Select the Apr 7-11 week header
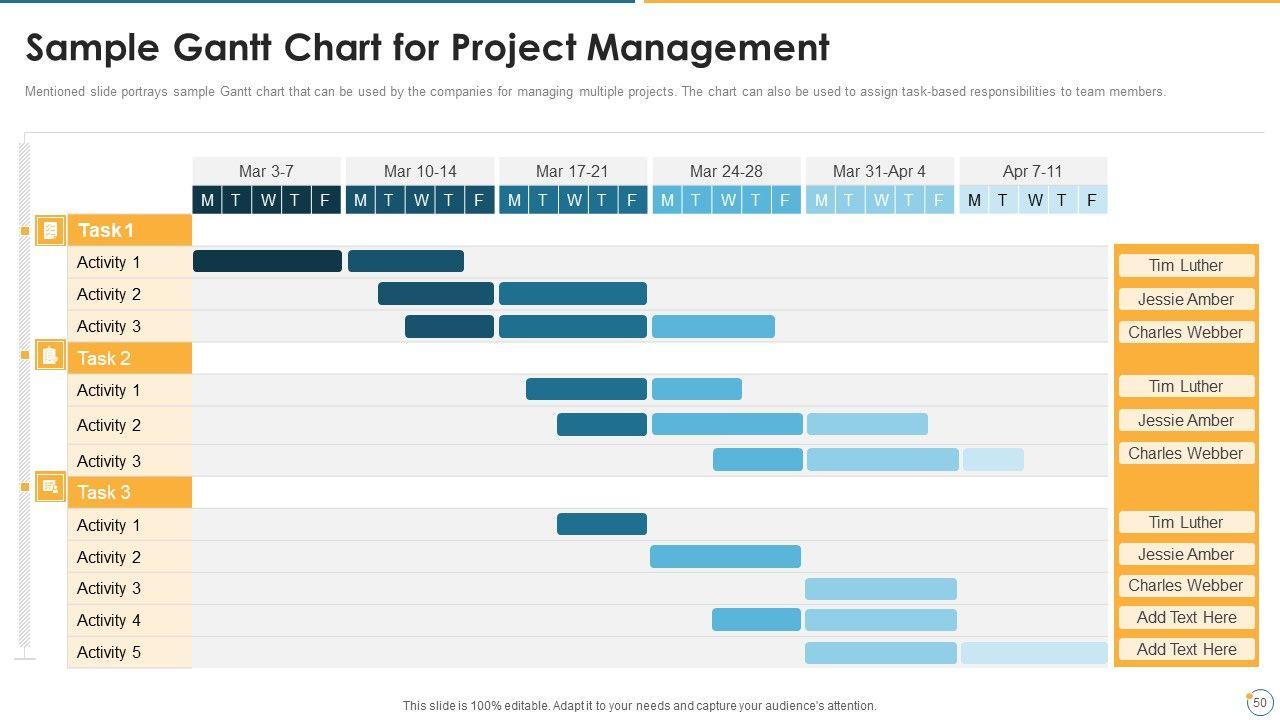Viewport: 1280px width, 720px height. 1032,171
